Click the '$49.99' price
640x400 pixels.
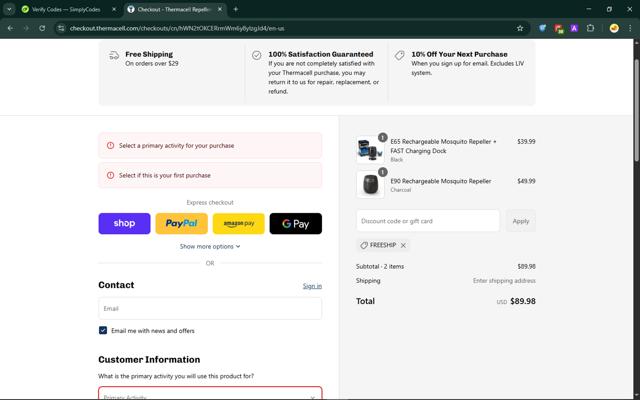(x=526, y=181)
